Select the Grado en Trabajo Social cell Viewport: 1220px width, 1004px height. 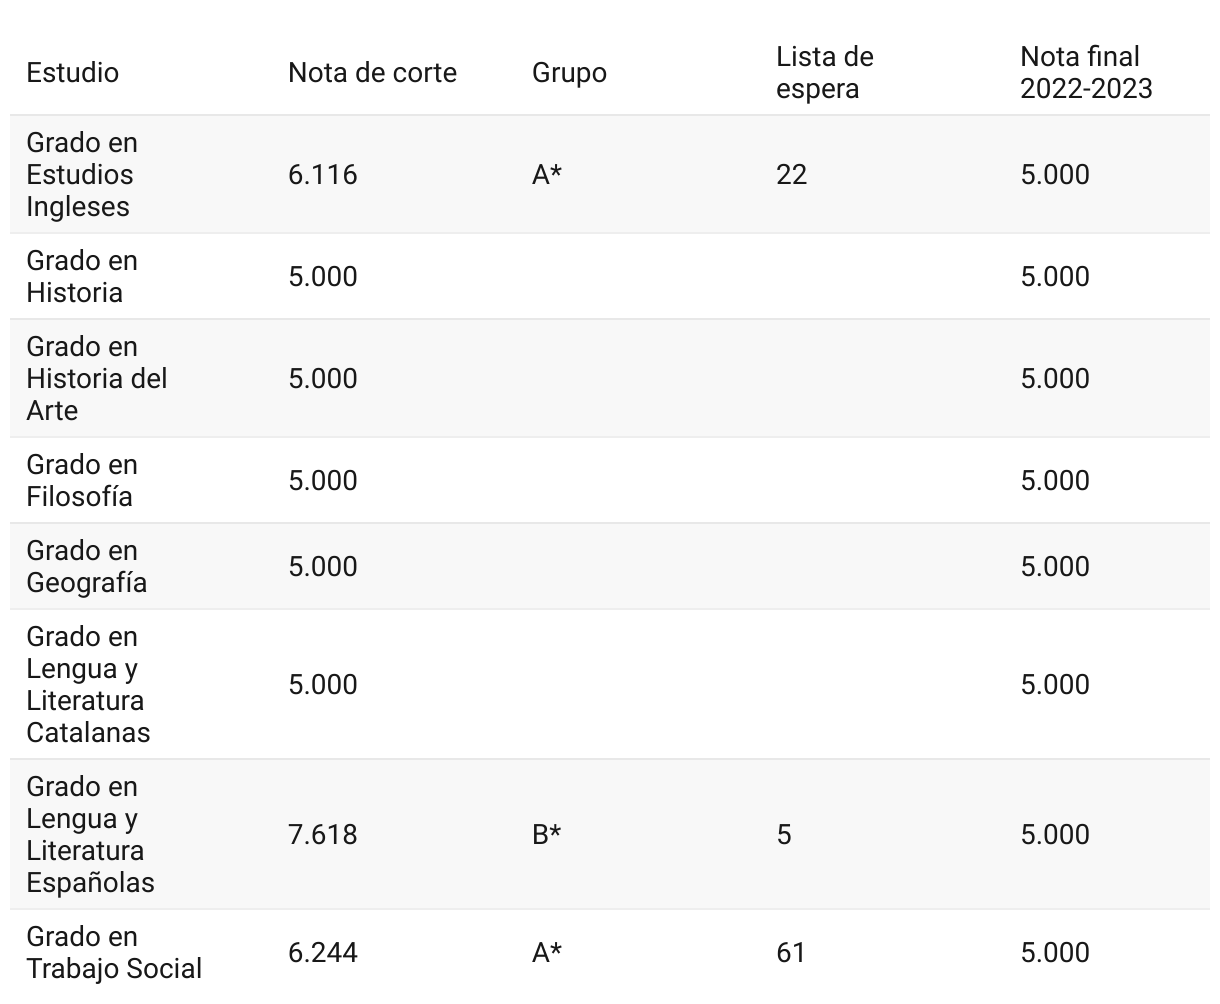point(114,953)
